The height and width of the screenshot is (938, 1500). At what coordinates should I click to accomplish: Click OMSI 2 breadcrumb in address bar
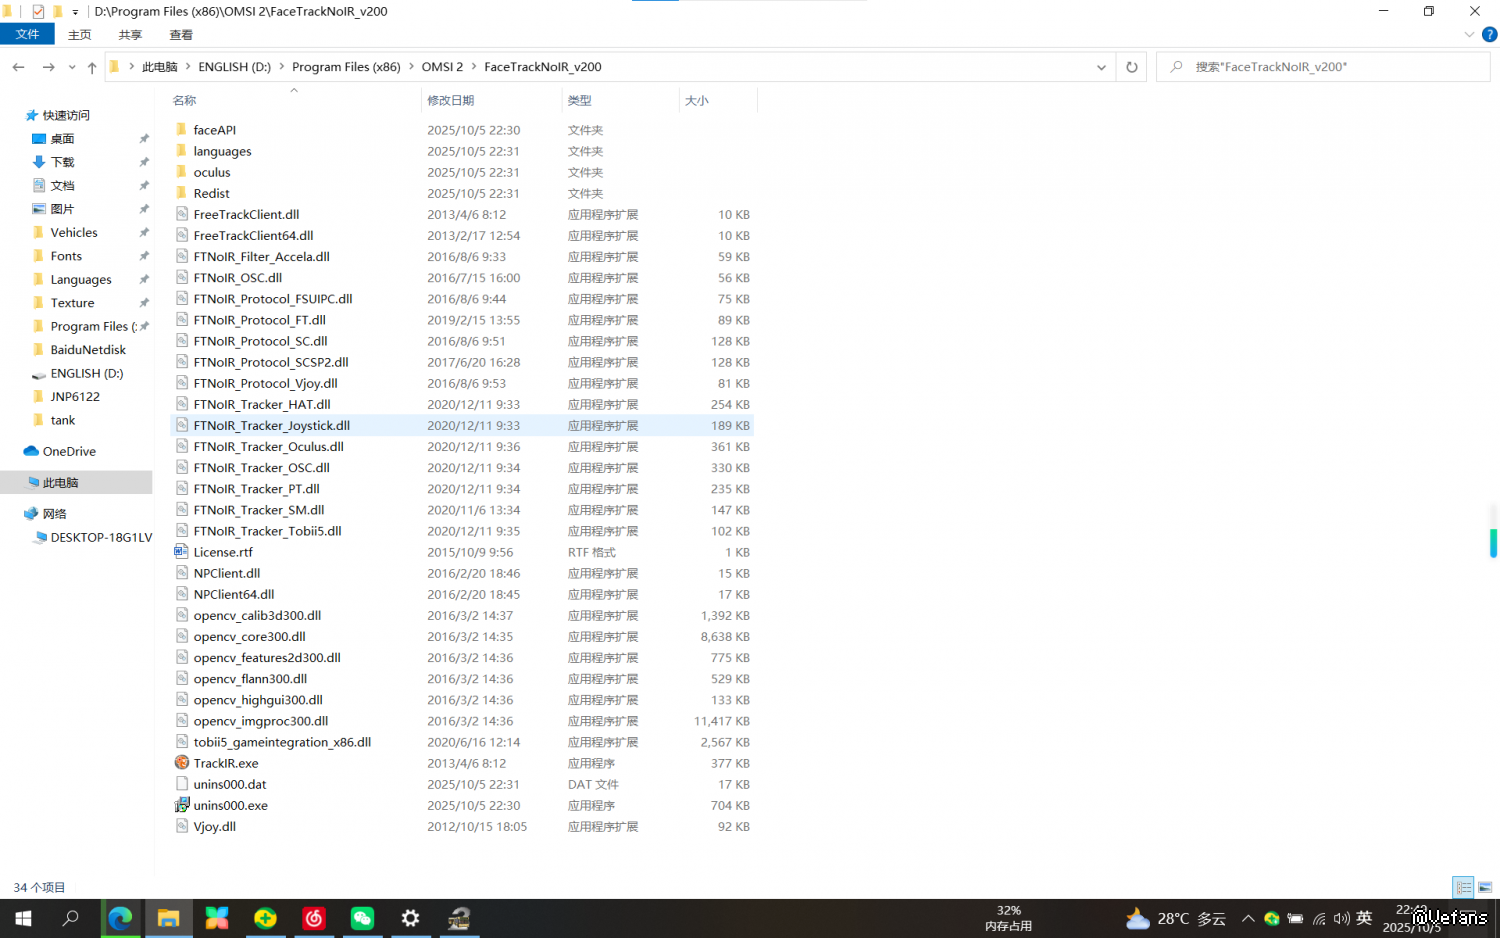click(442, 67)
